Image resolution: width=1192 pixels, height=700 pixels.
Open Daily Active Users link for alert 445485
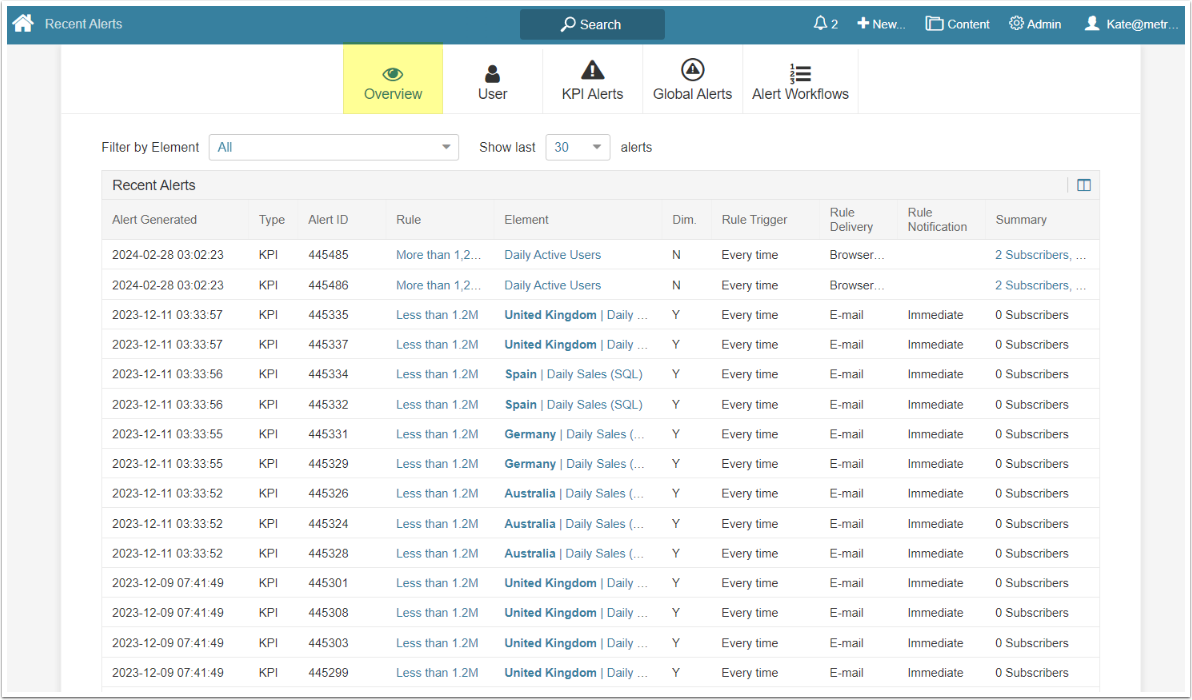pos(552,255)
